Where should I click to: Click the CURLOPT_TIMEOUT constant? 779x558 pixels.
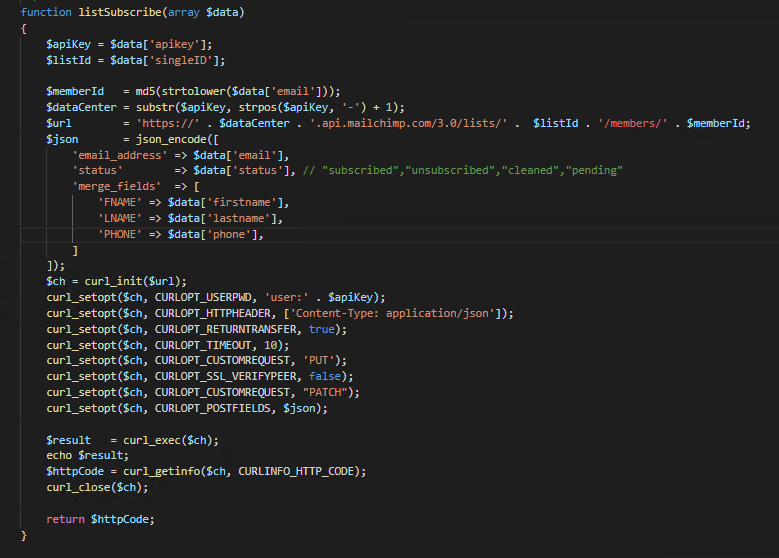(x=203, y=345)
